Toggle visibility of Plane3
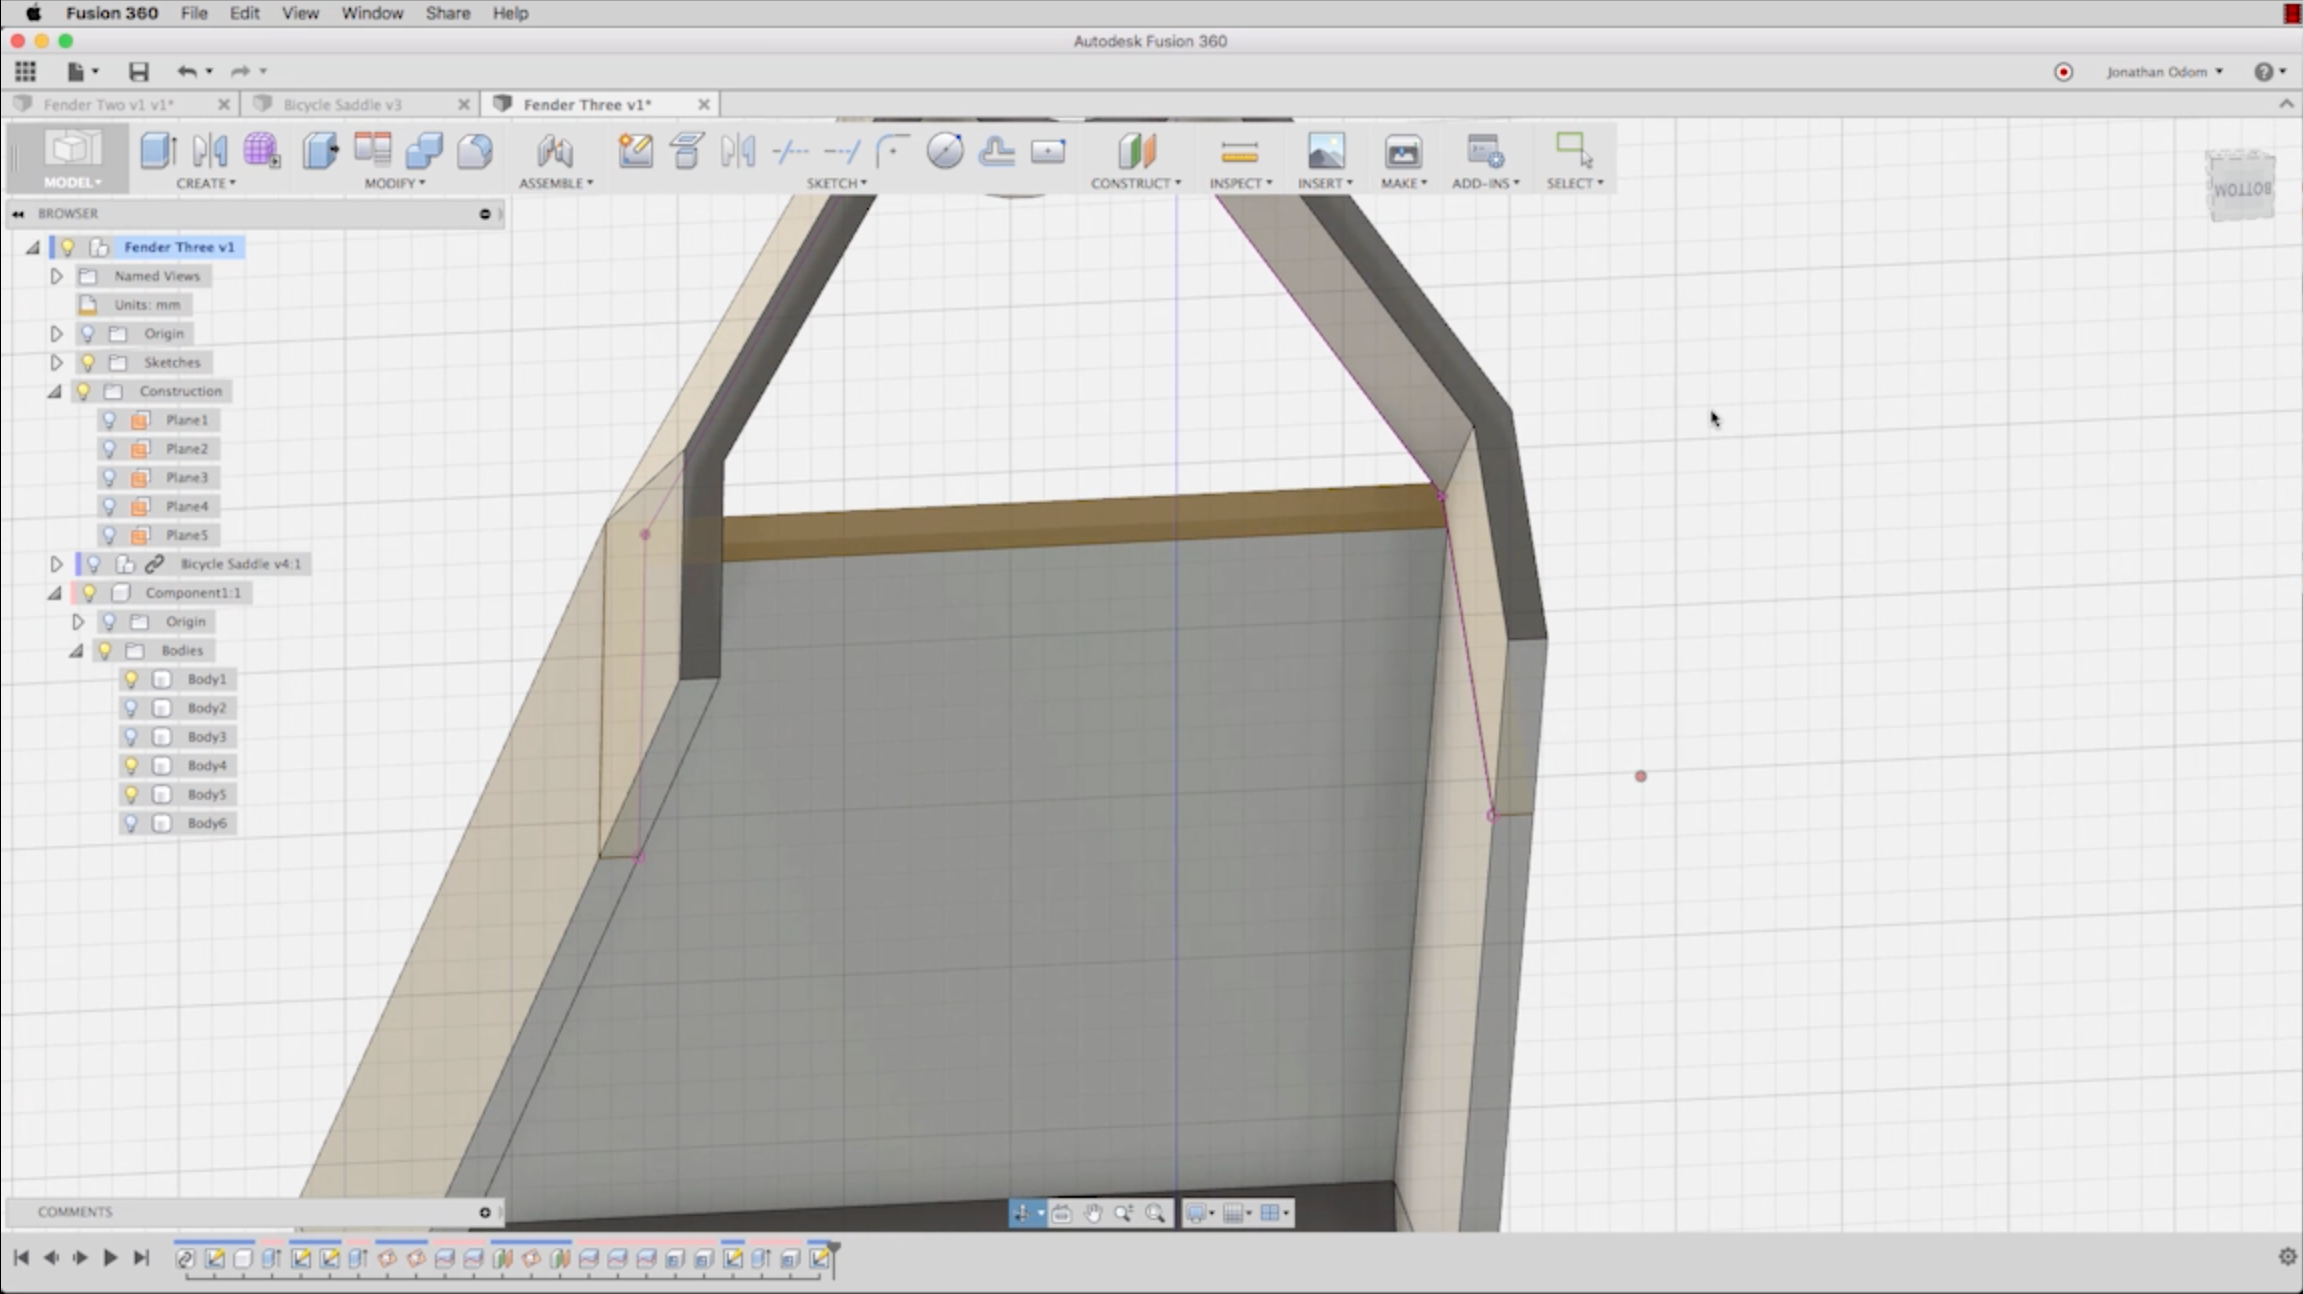The height and width of the screenshot is (1294, 2303). [110, 478]
